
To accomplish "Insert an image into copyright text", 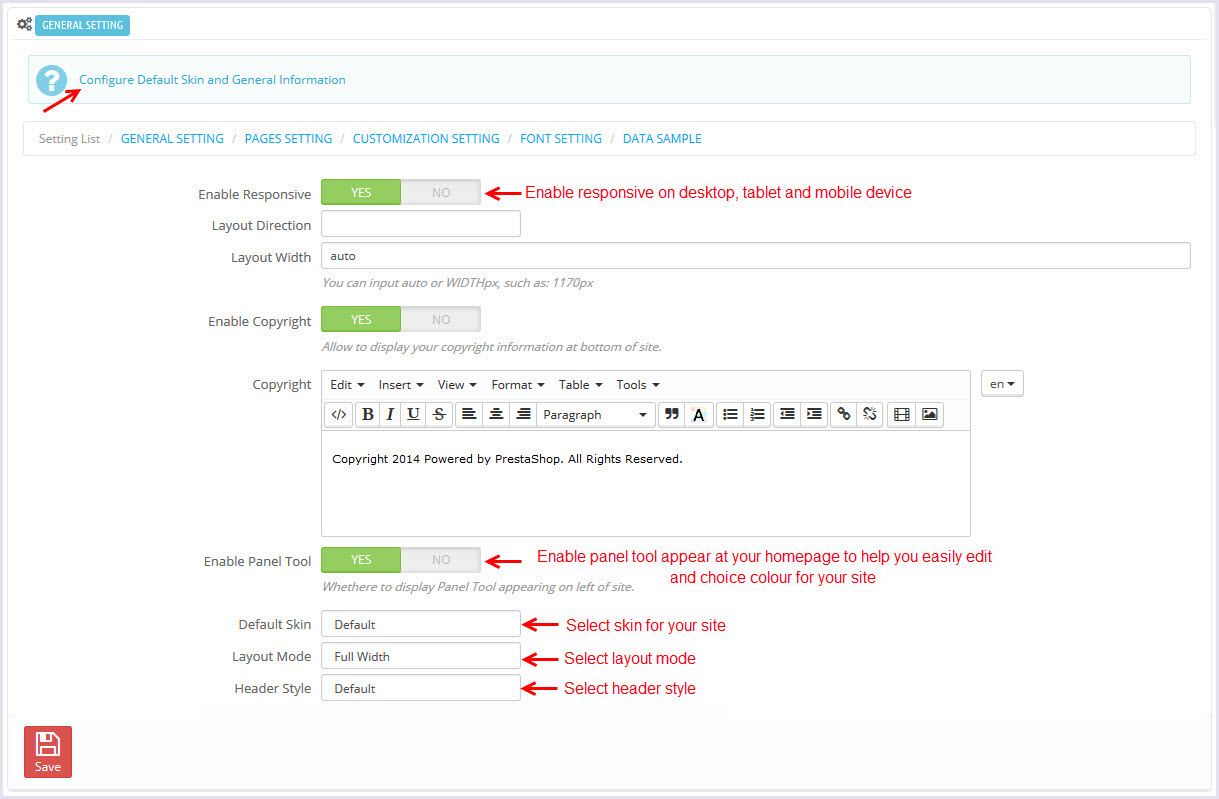I will 930,415.
